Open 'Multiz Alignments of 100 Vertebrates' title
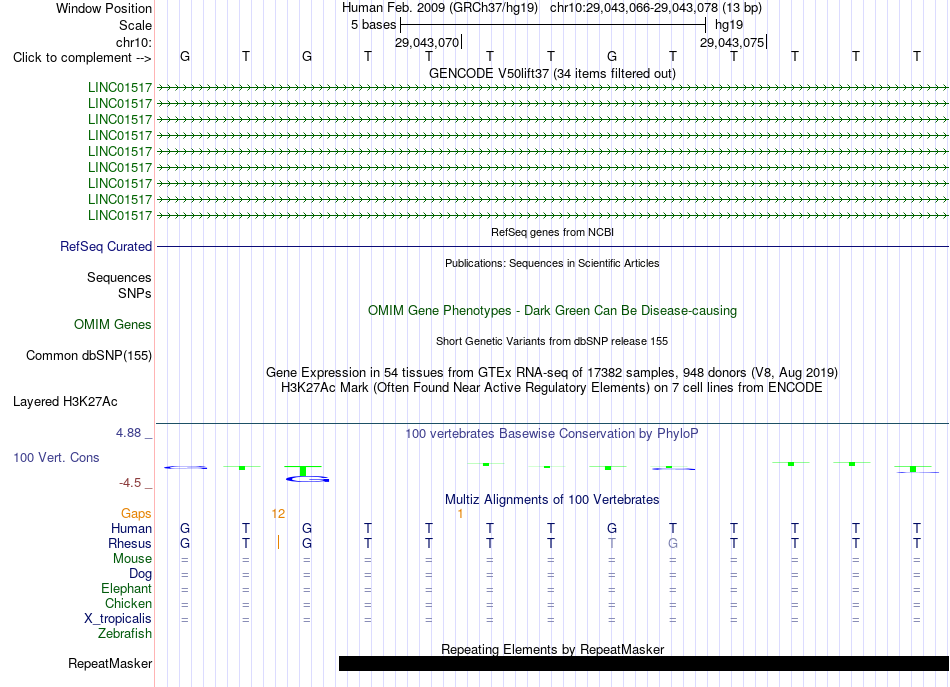 552,500
